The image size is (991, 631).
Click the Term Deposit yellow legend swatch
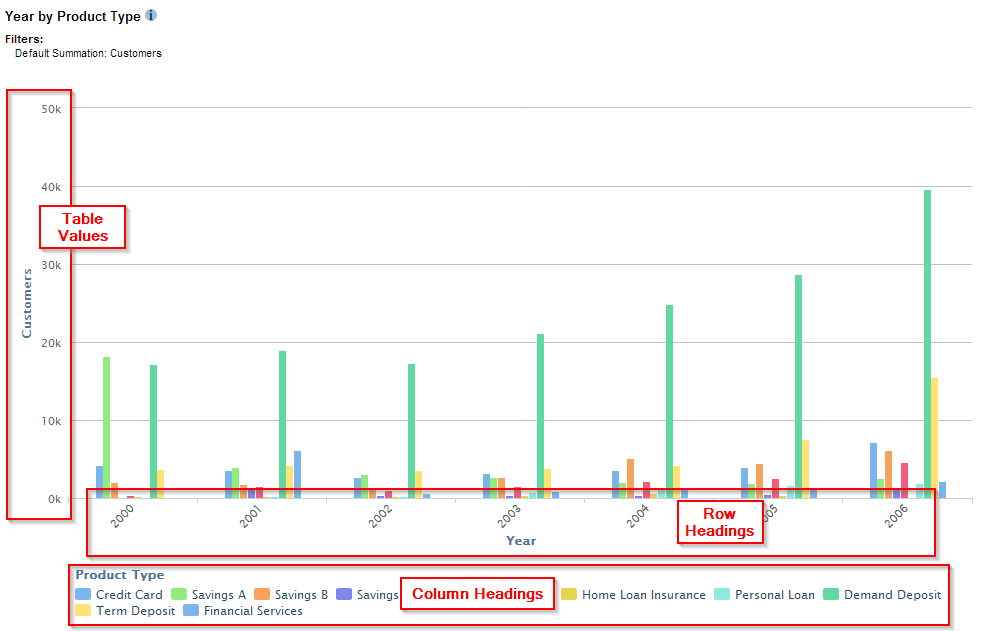pyautogui.click(x=83, y=610)
